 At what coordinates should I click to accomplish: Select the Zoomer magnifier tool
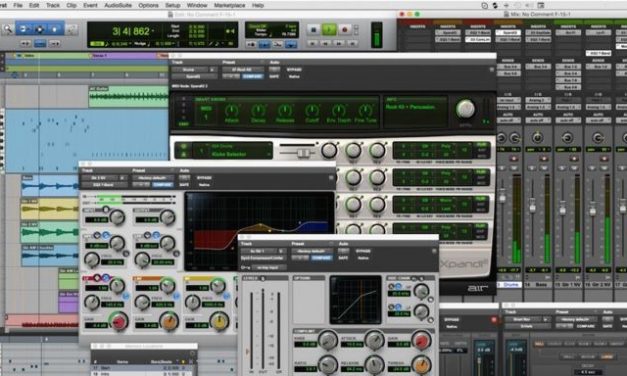[x=8, y=29]
